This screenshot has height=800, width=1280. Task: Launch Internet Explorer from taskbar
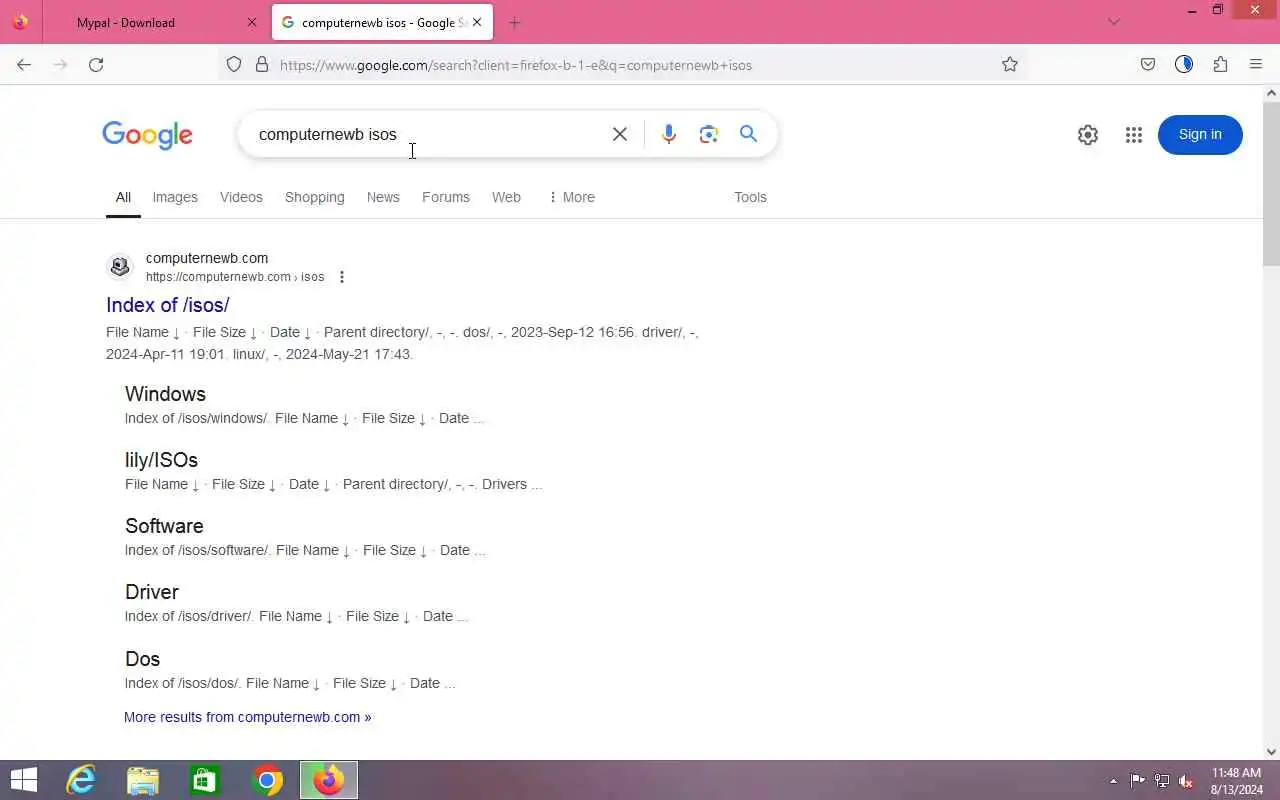click(81, 780)
